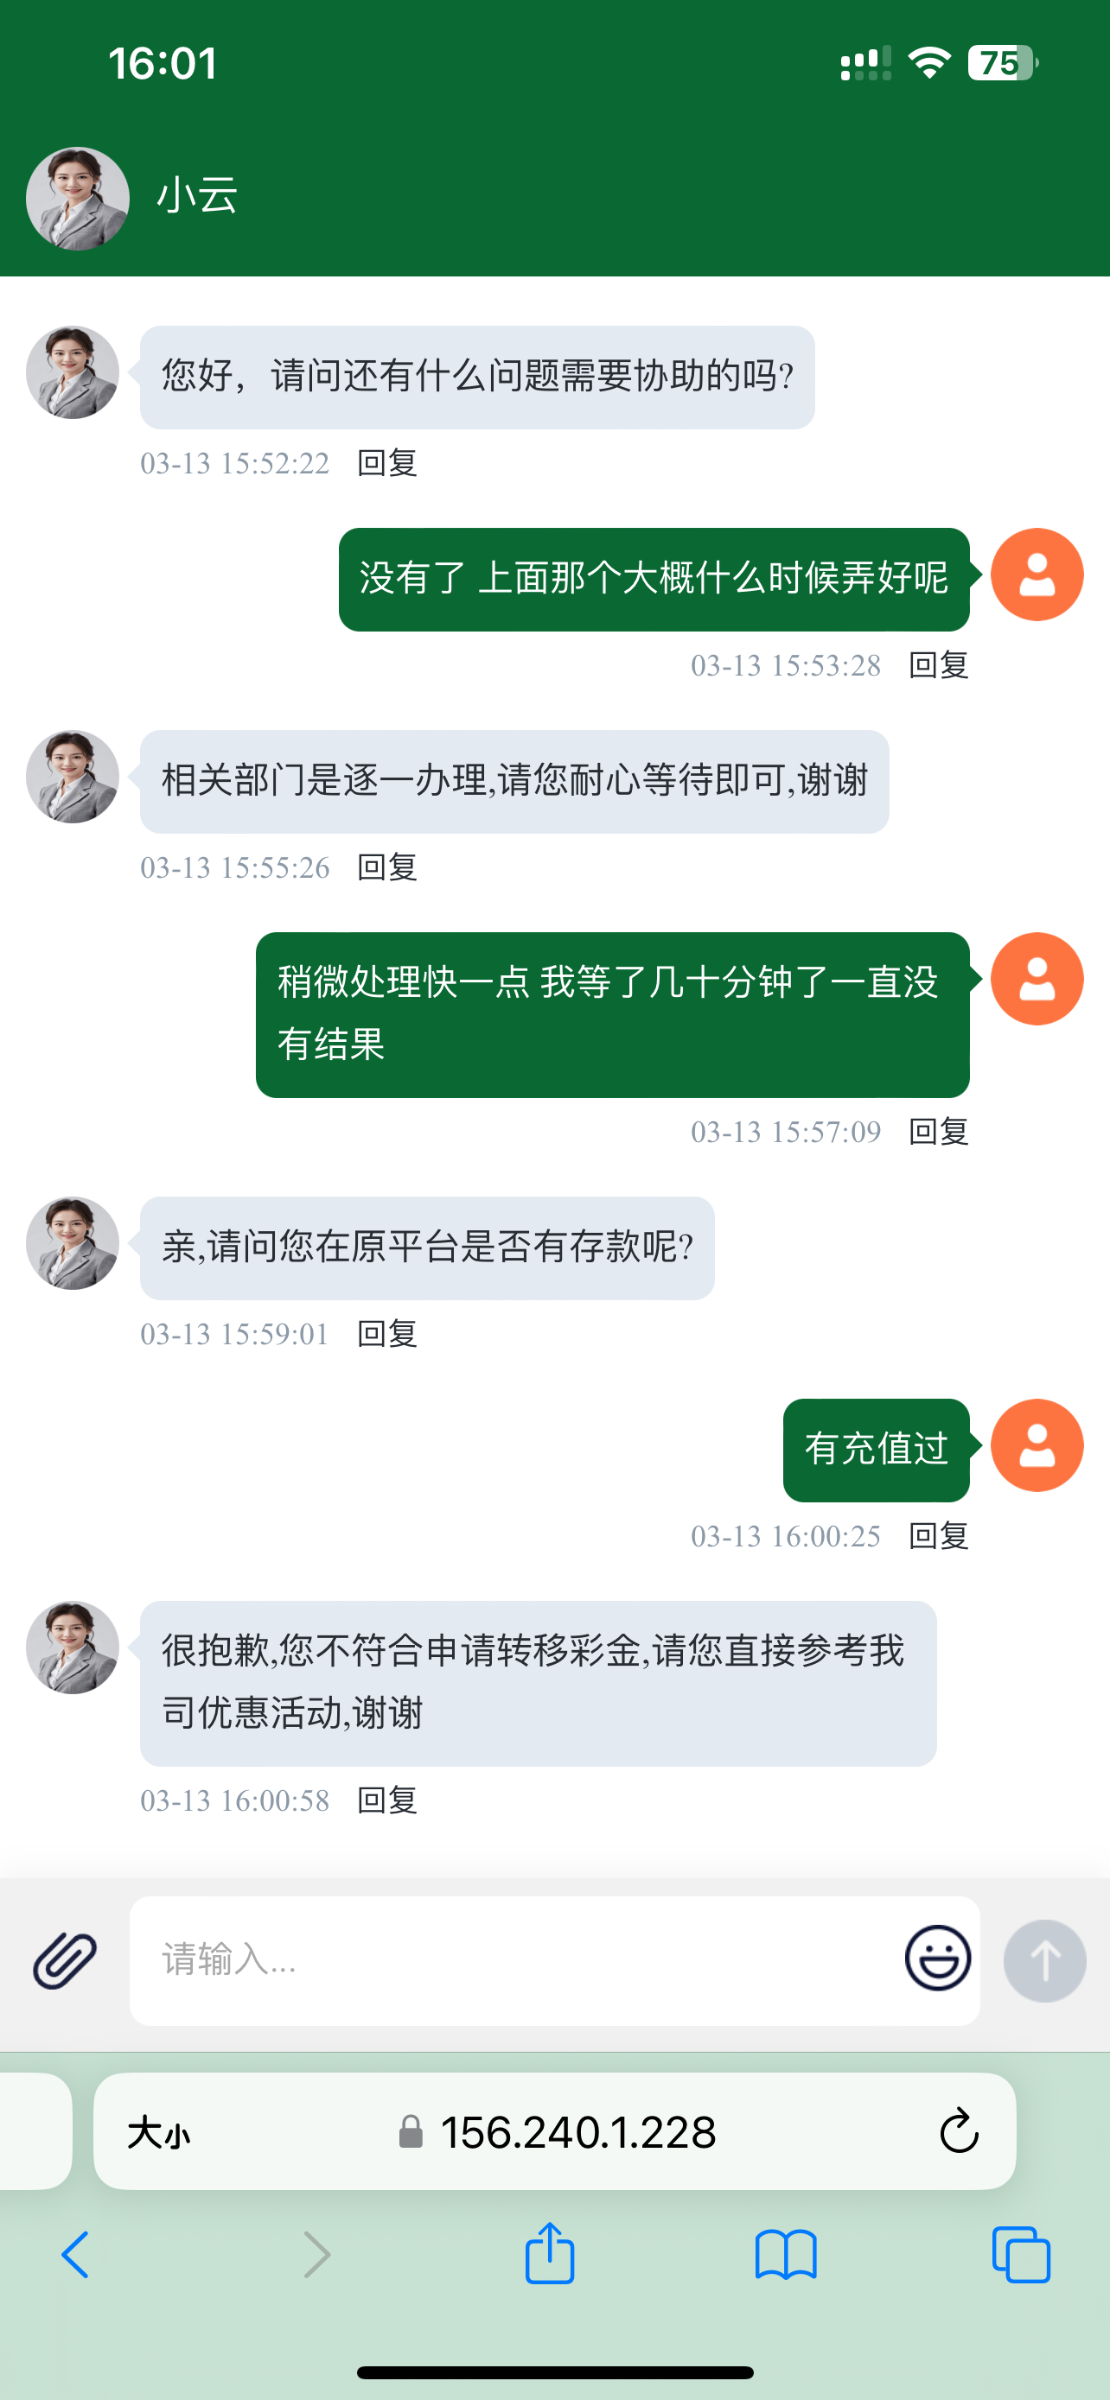
Task: Tap the Safari share icon
Action: tap(550, 2255)
